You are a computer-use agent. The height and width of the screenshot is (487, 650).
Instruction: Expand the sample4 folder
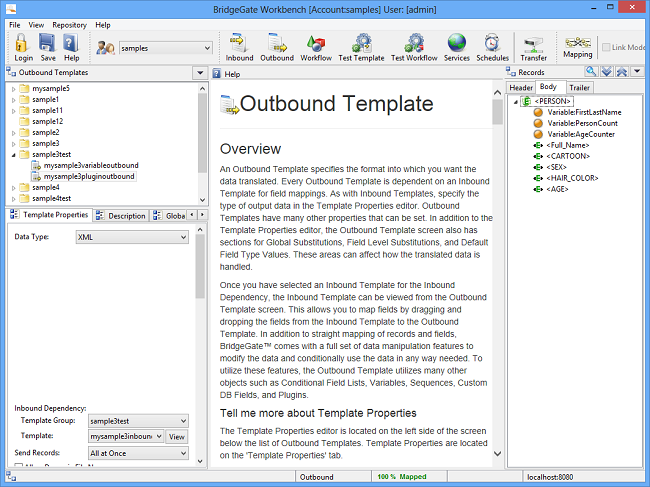[x=13, y=188]
